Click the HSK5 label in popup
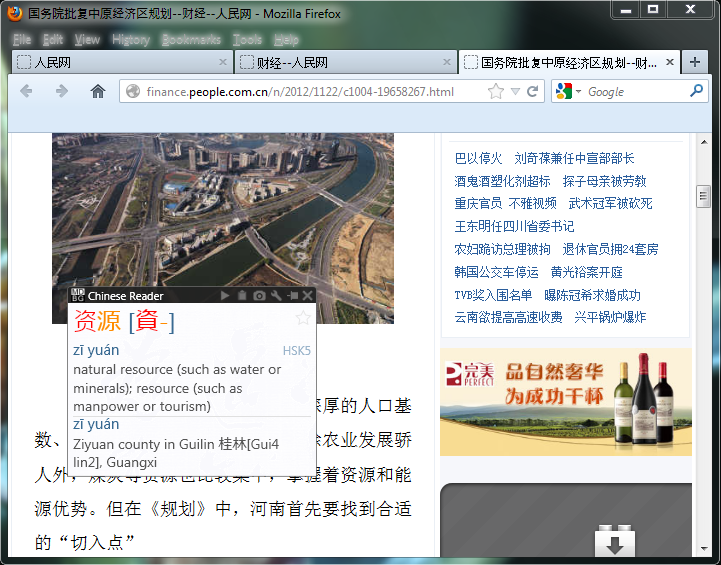The width and height of the screenshot is (721, 565). tap(297, 351)
